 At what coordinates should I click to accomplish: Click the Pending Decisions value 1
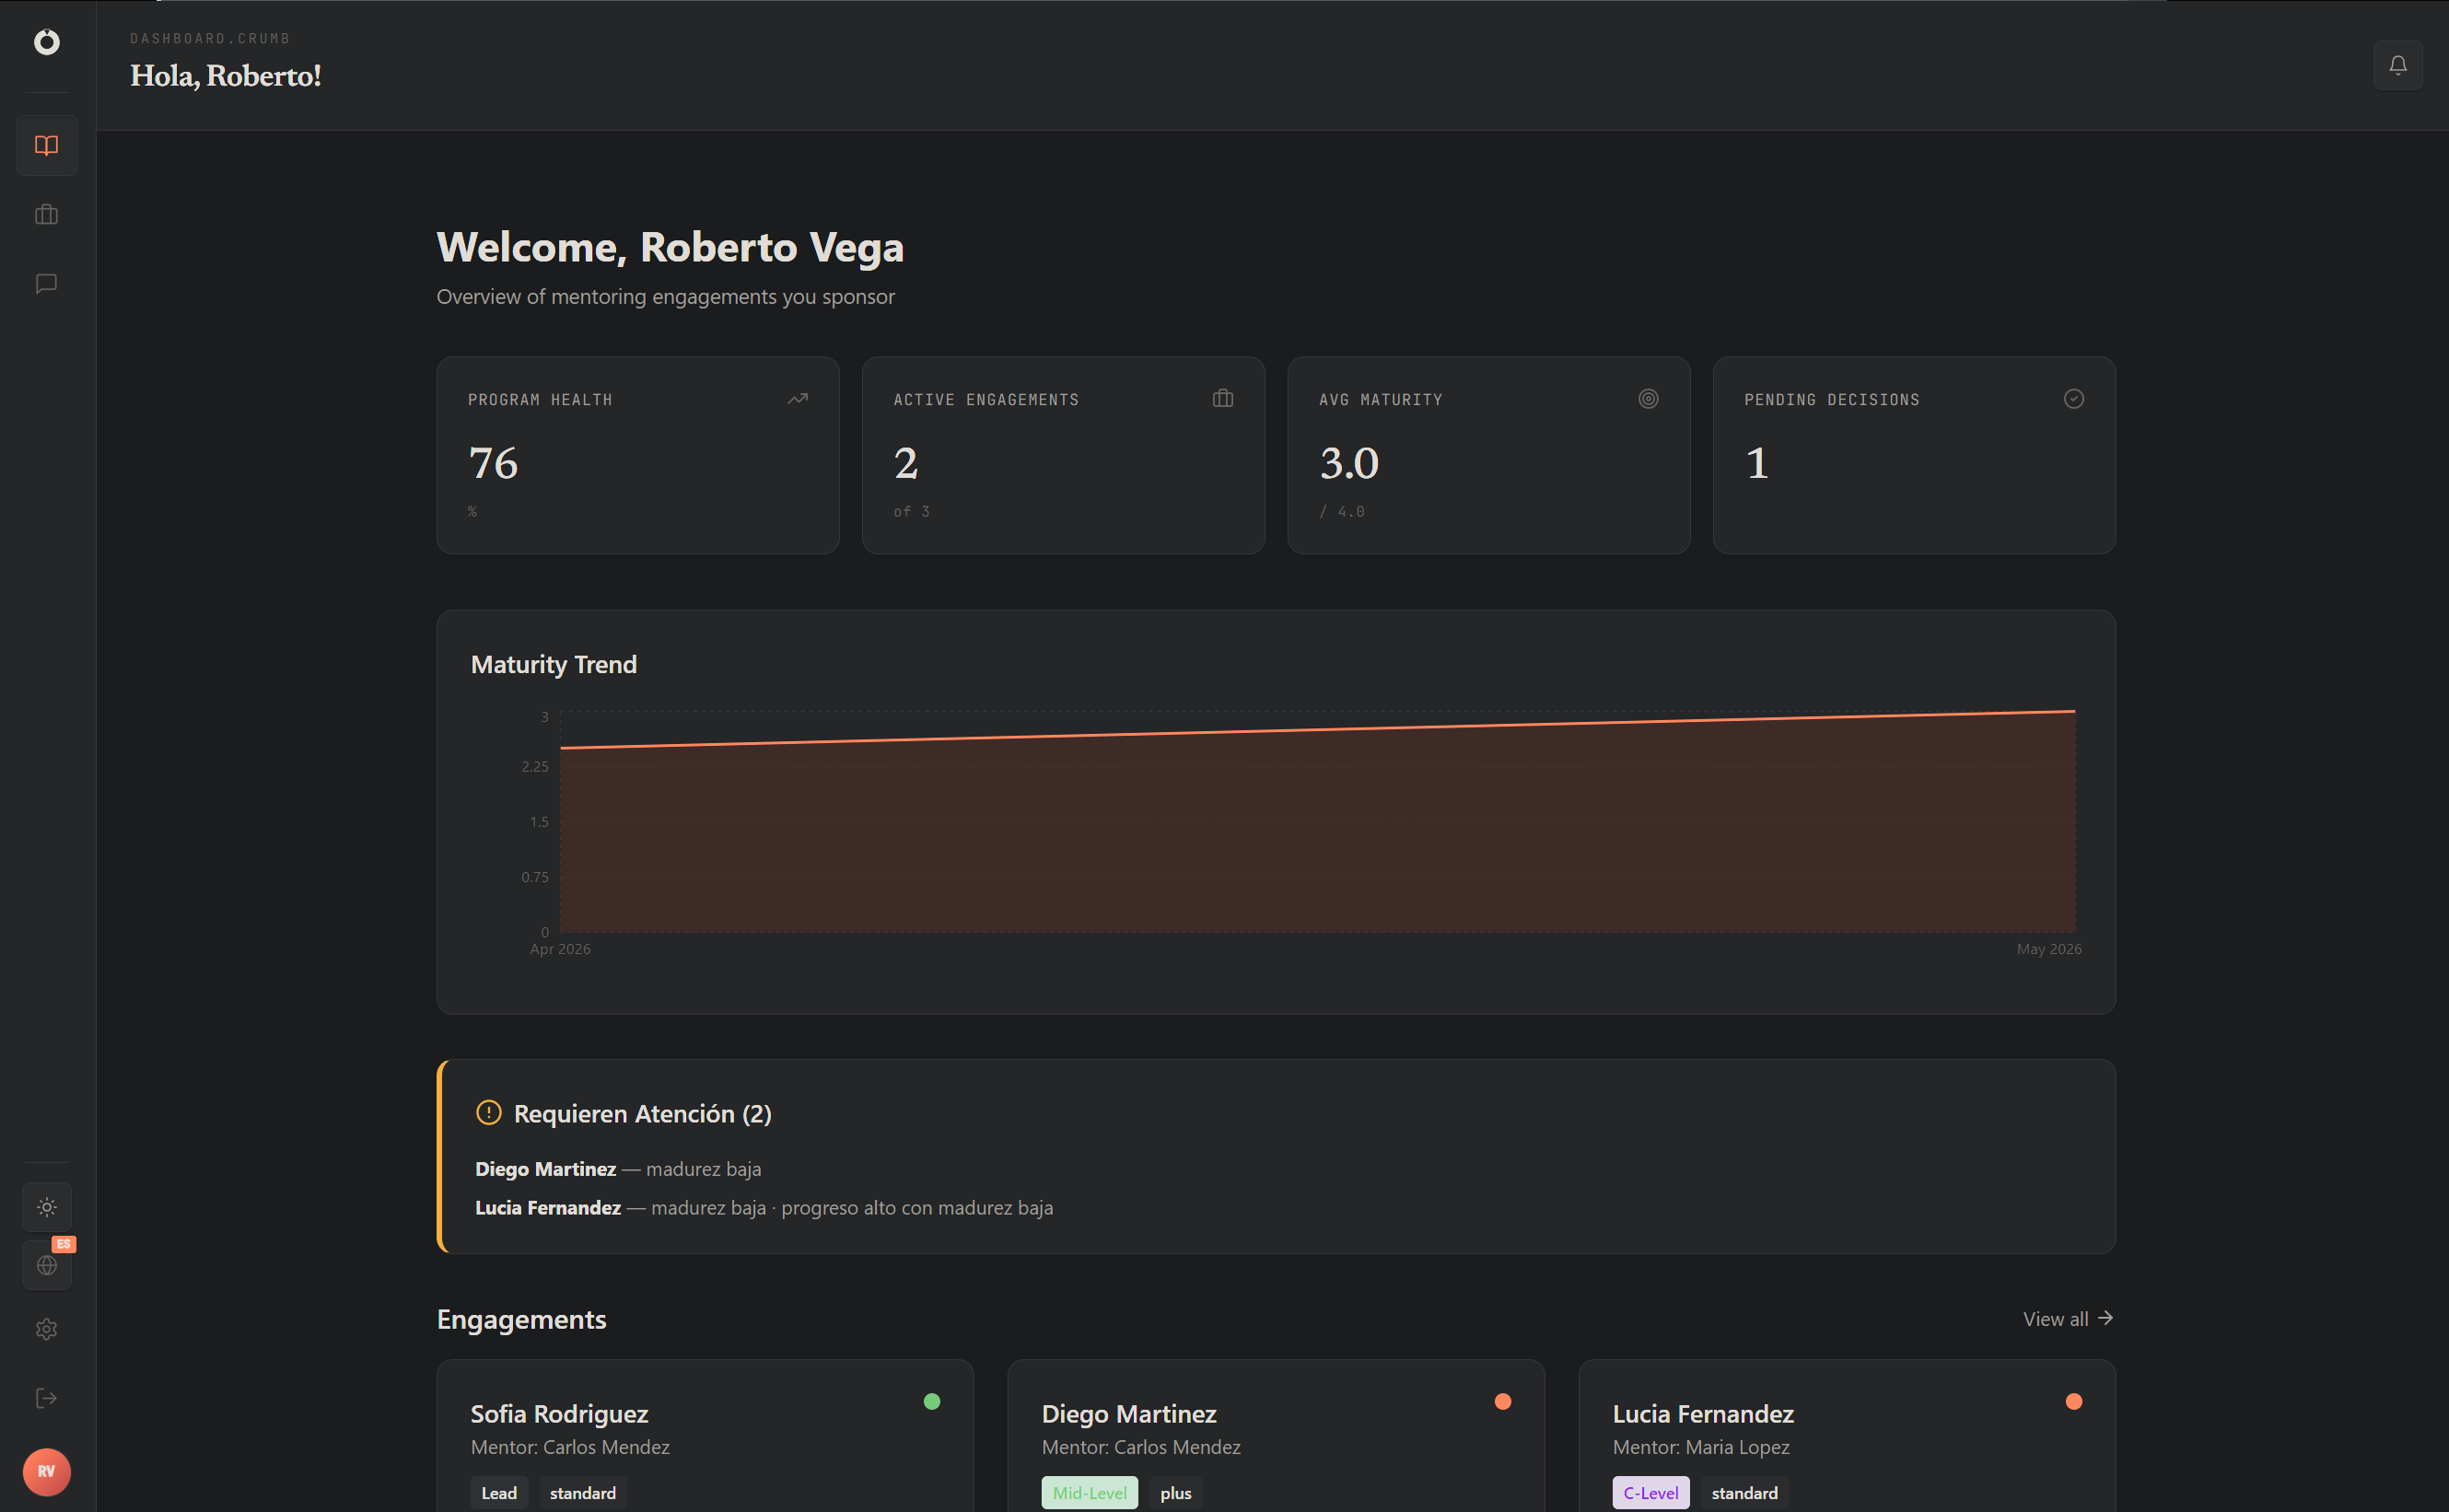pyautogui.click(x=1757, y=463)
